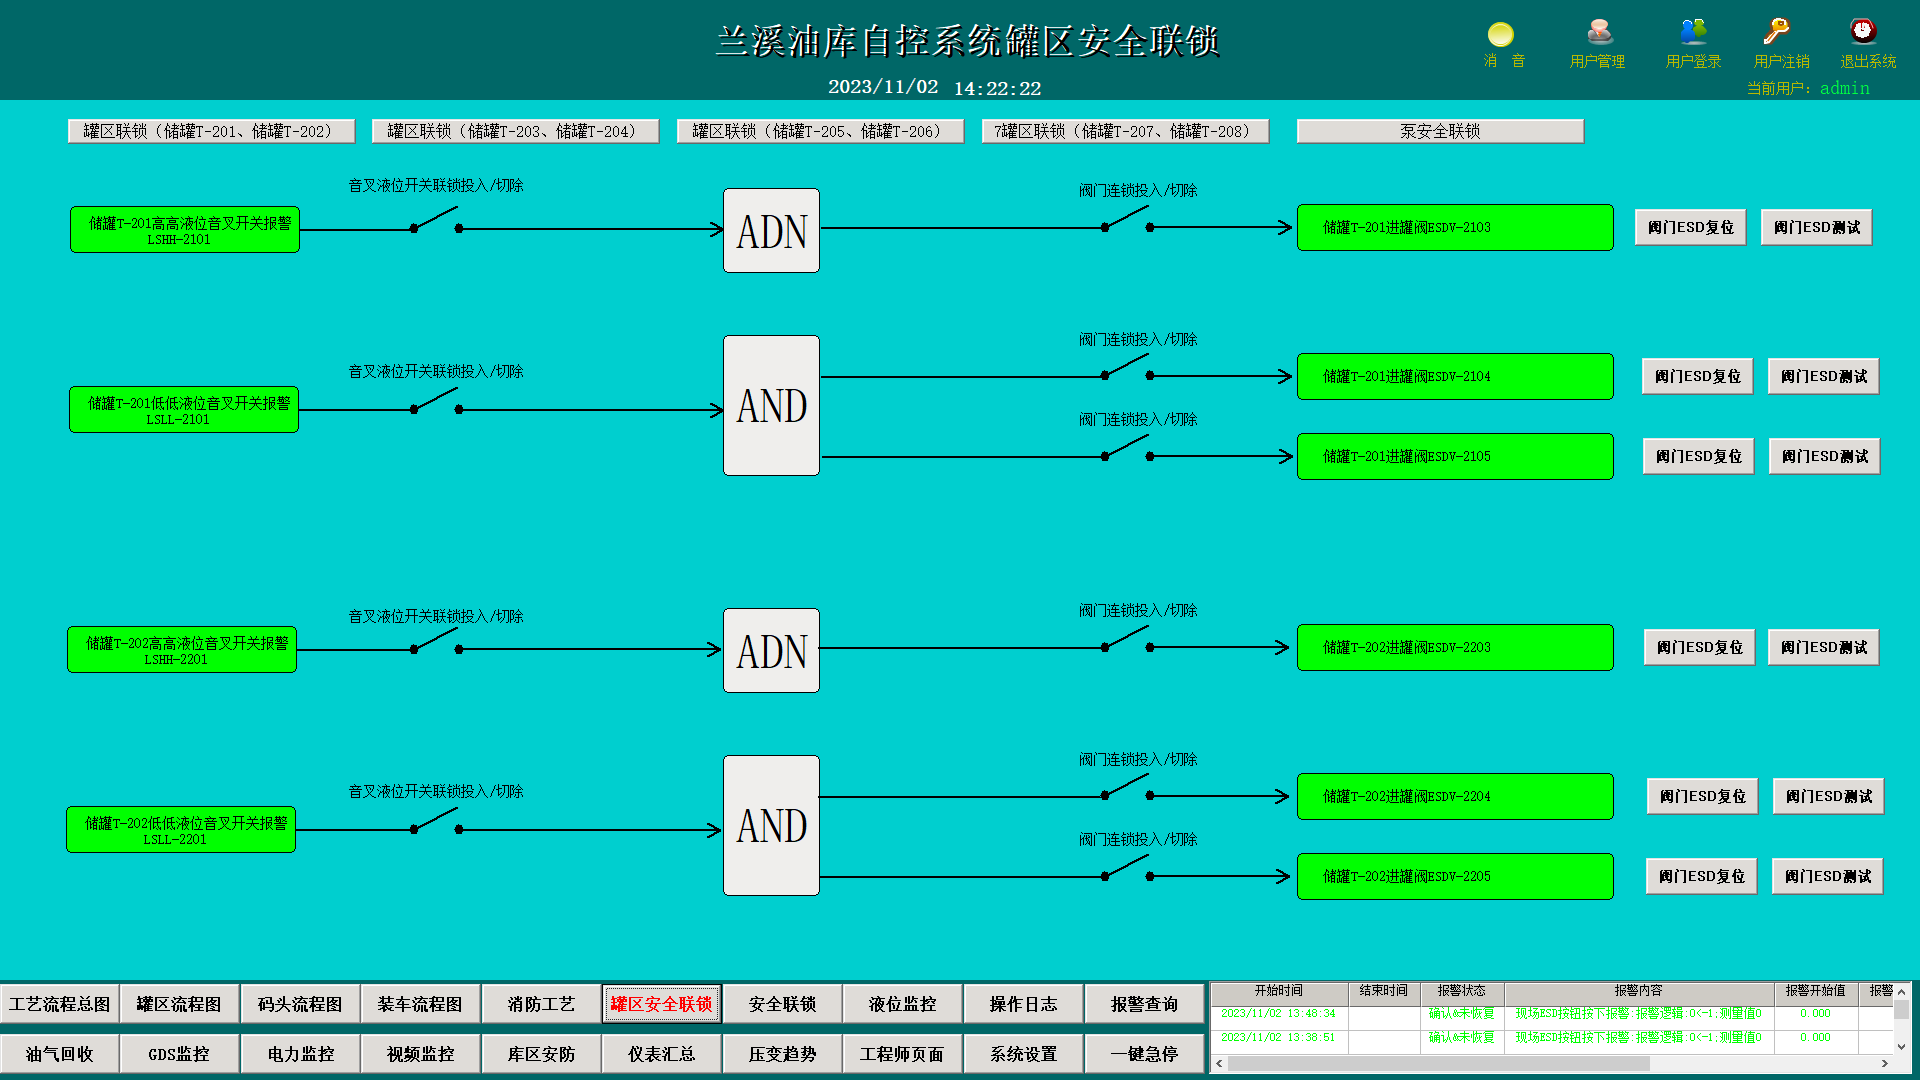The image size is (1920, 1080).
Task: Click the yellow mute (消音) icon
Action: (1501, 35)
